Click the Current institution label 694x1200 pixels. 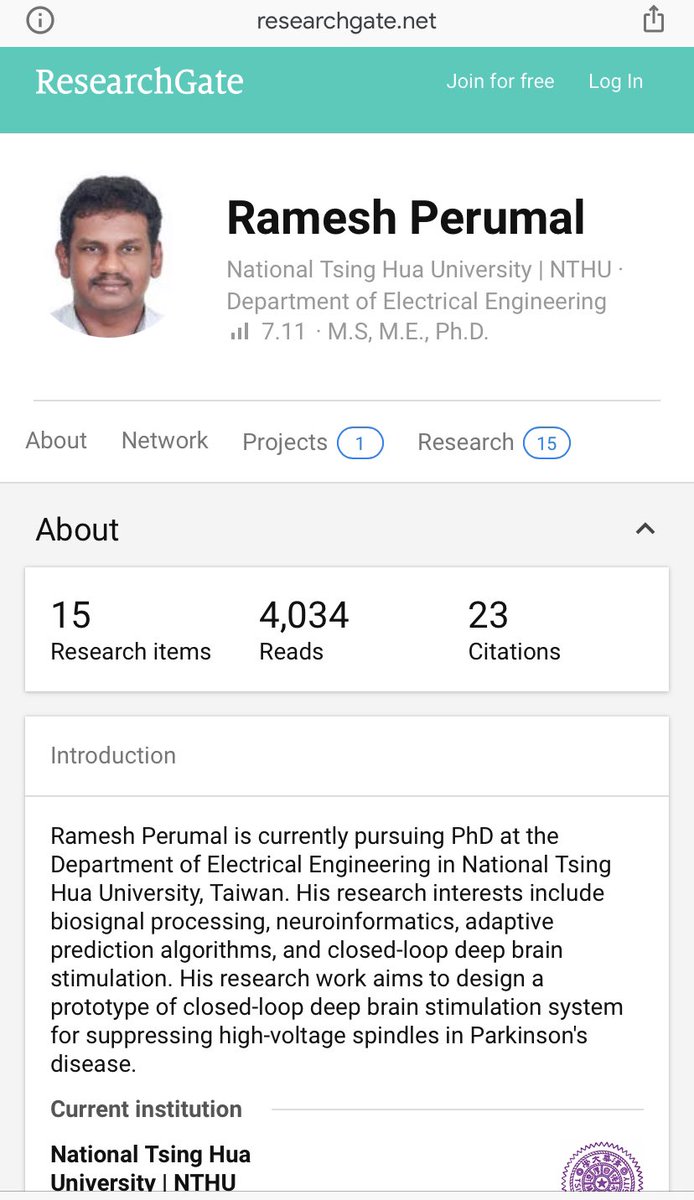(x=146, y=1109)
